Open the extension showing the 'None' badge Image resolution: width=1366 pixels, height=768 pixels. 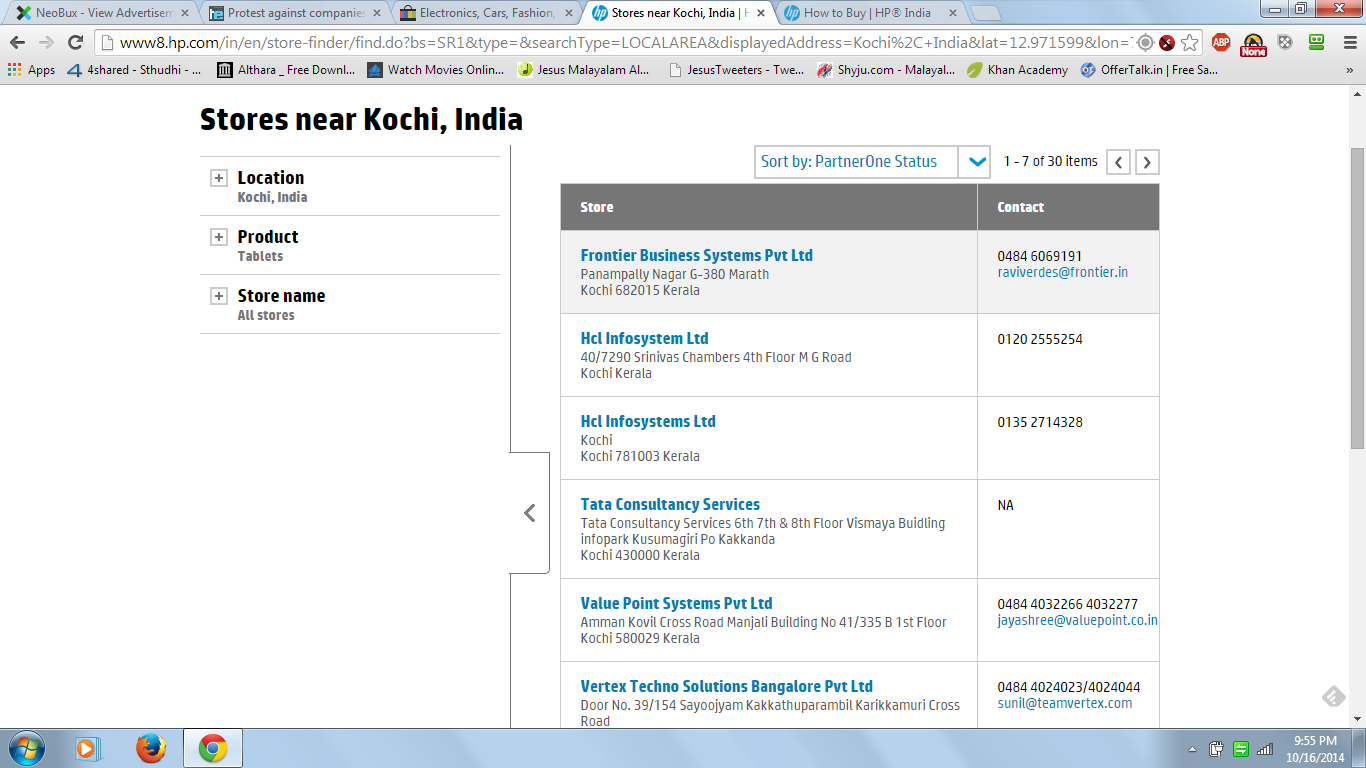pyautogui.click(x=1253, y=44)
